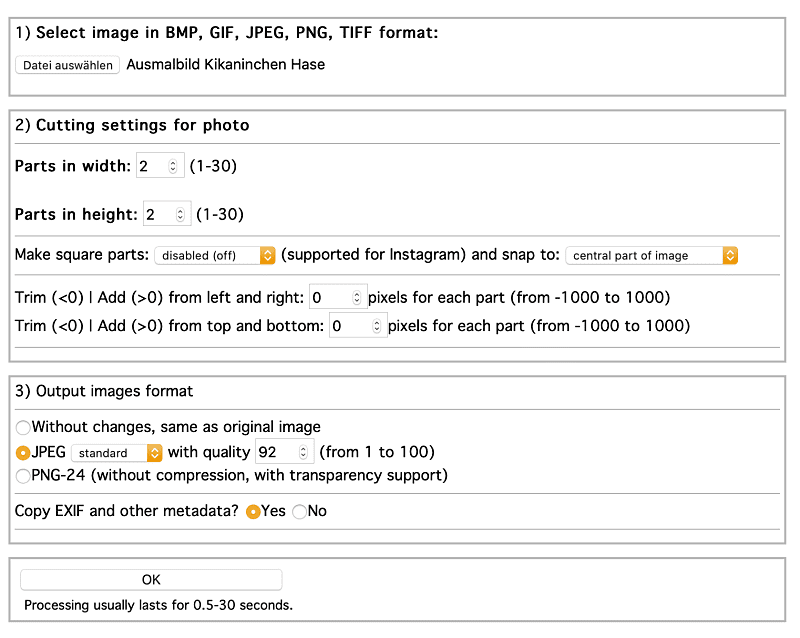Choose No for copying EXIF metadata
This screenshot has height=638, width=800.
coord(299,512)
